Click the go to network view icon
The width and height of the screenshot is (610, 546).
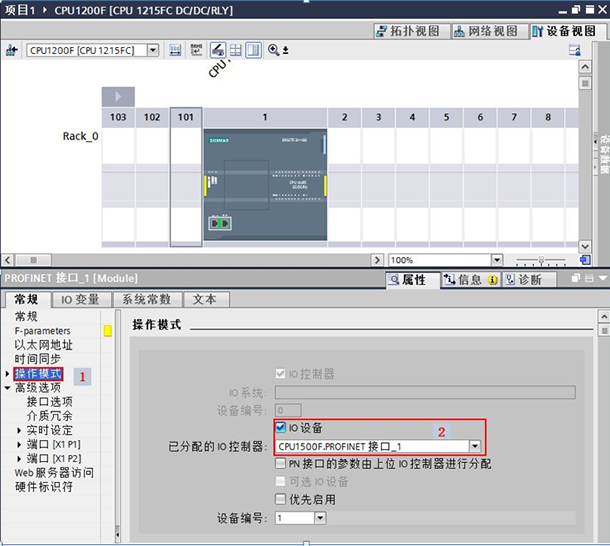[x=12, y=50]
